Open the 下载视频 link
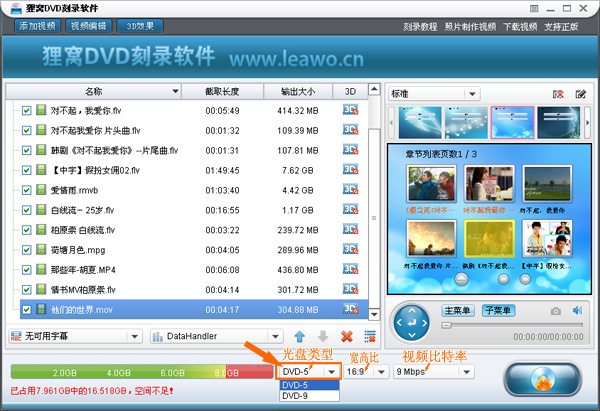 (520, 27)
